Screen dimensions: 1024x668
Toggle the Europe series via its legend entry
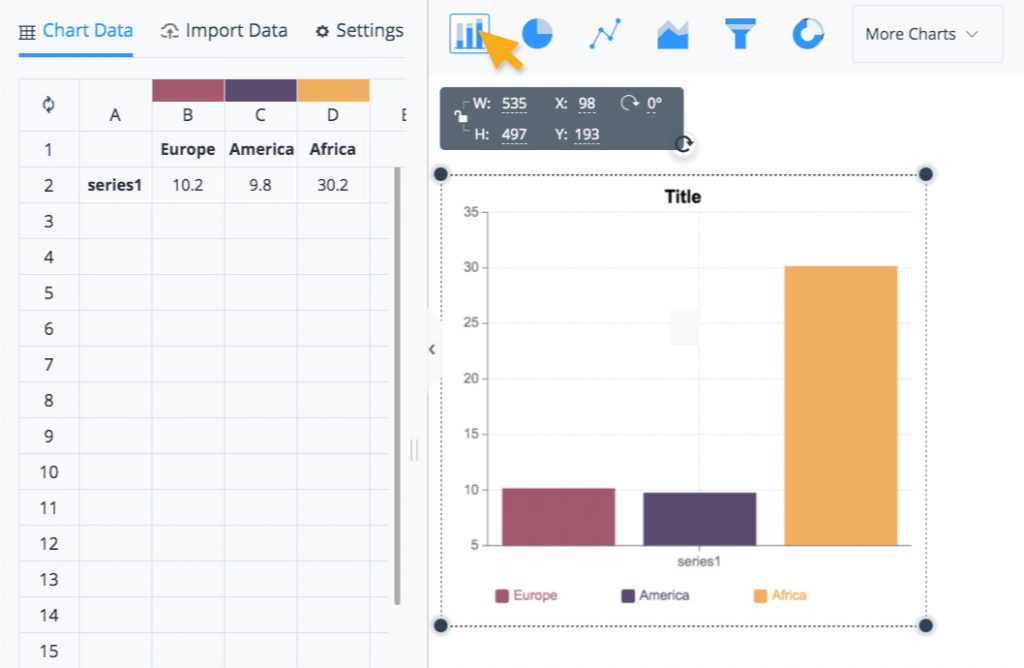528,594
